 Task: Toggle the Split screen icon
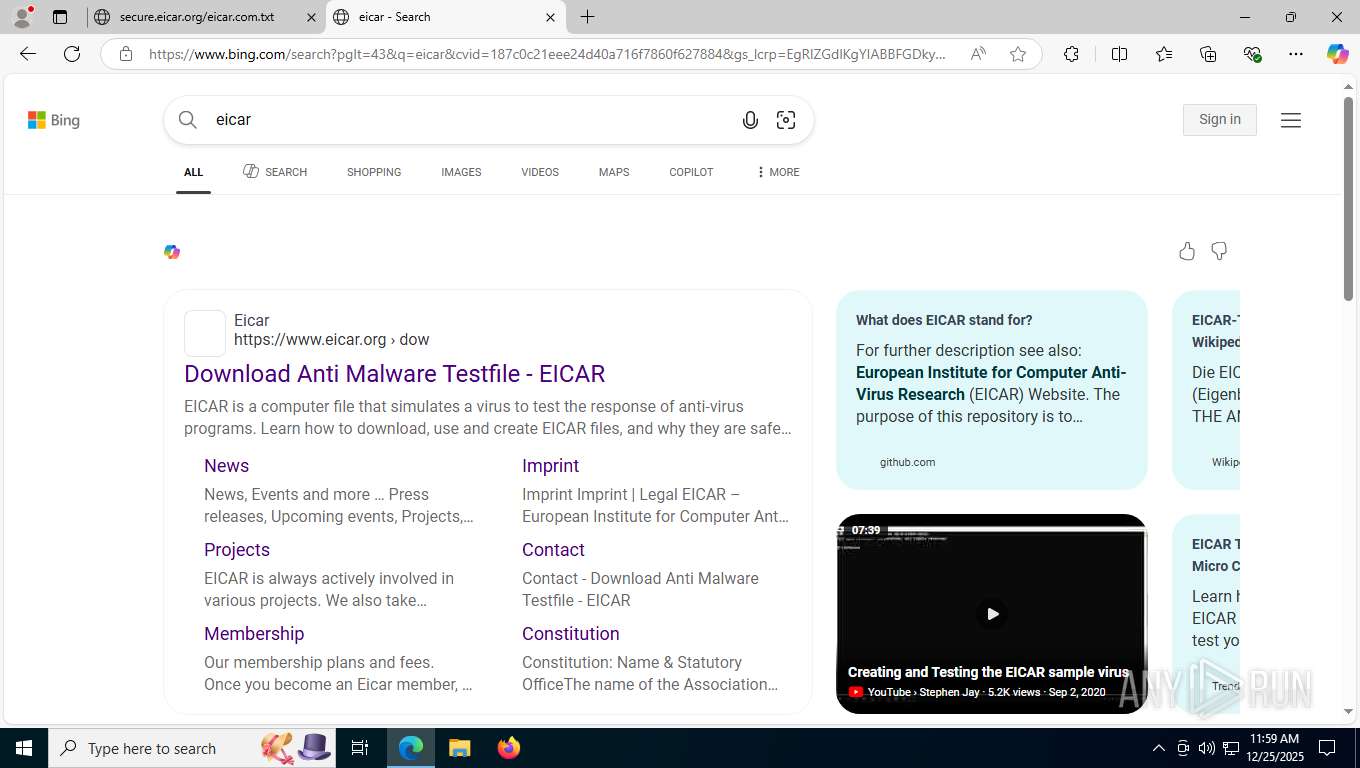[x=1119, y=54]
